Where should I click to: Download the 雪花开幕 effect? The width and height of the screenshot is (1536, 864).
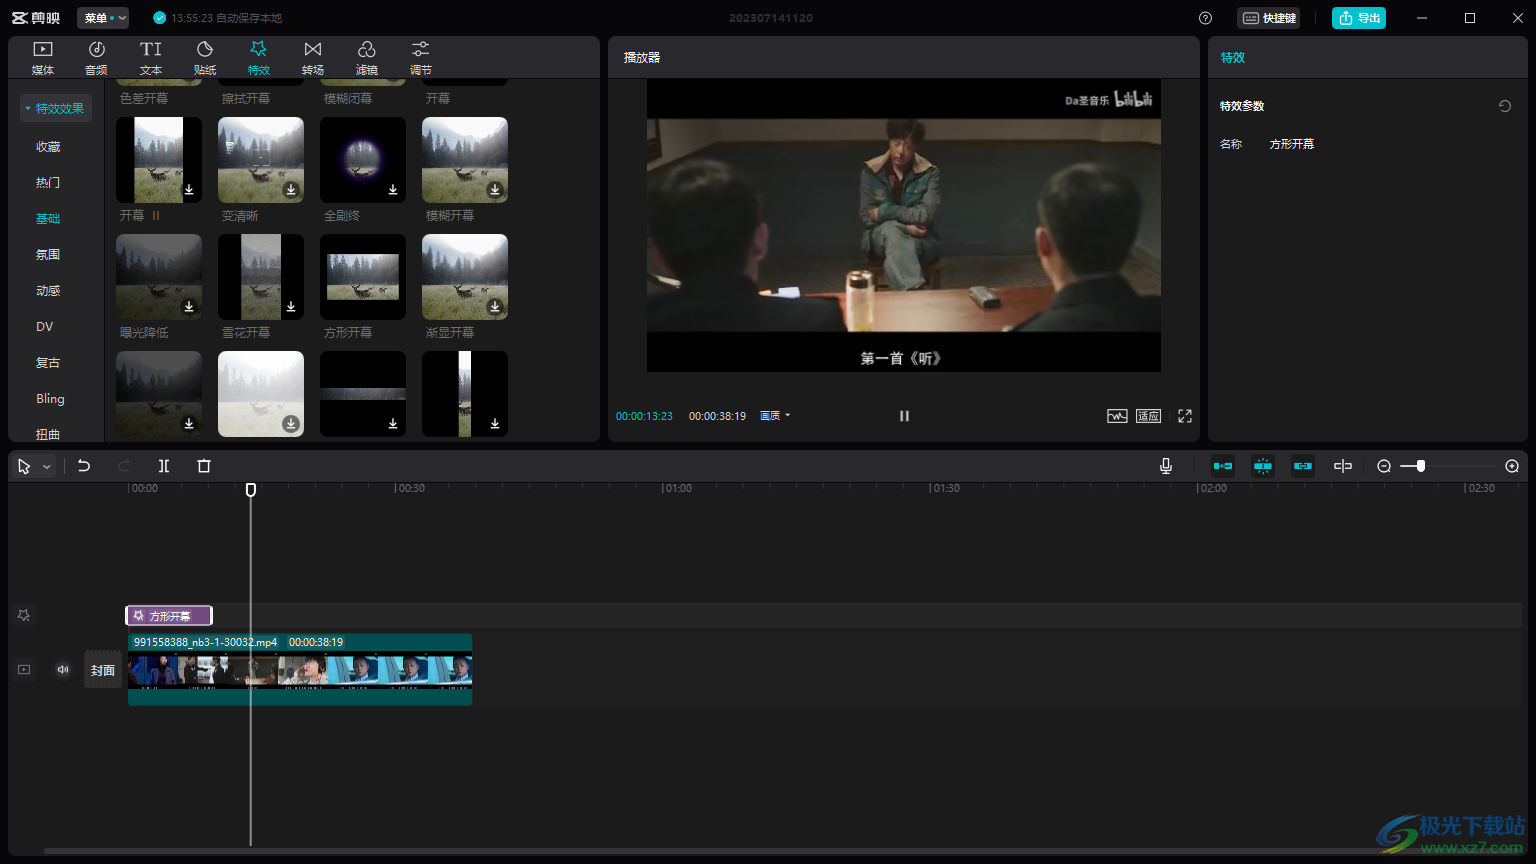291,307
